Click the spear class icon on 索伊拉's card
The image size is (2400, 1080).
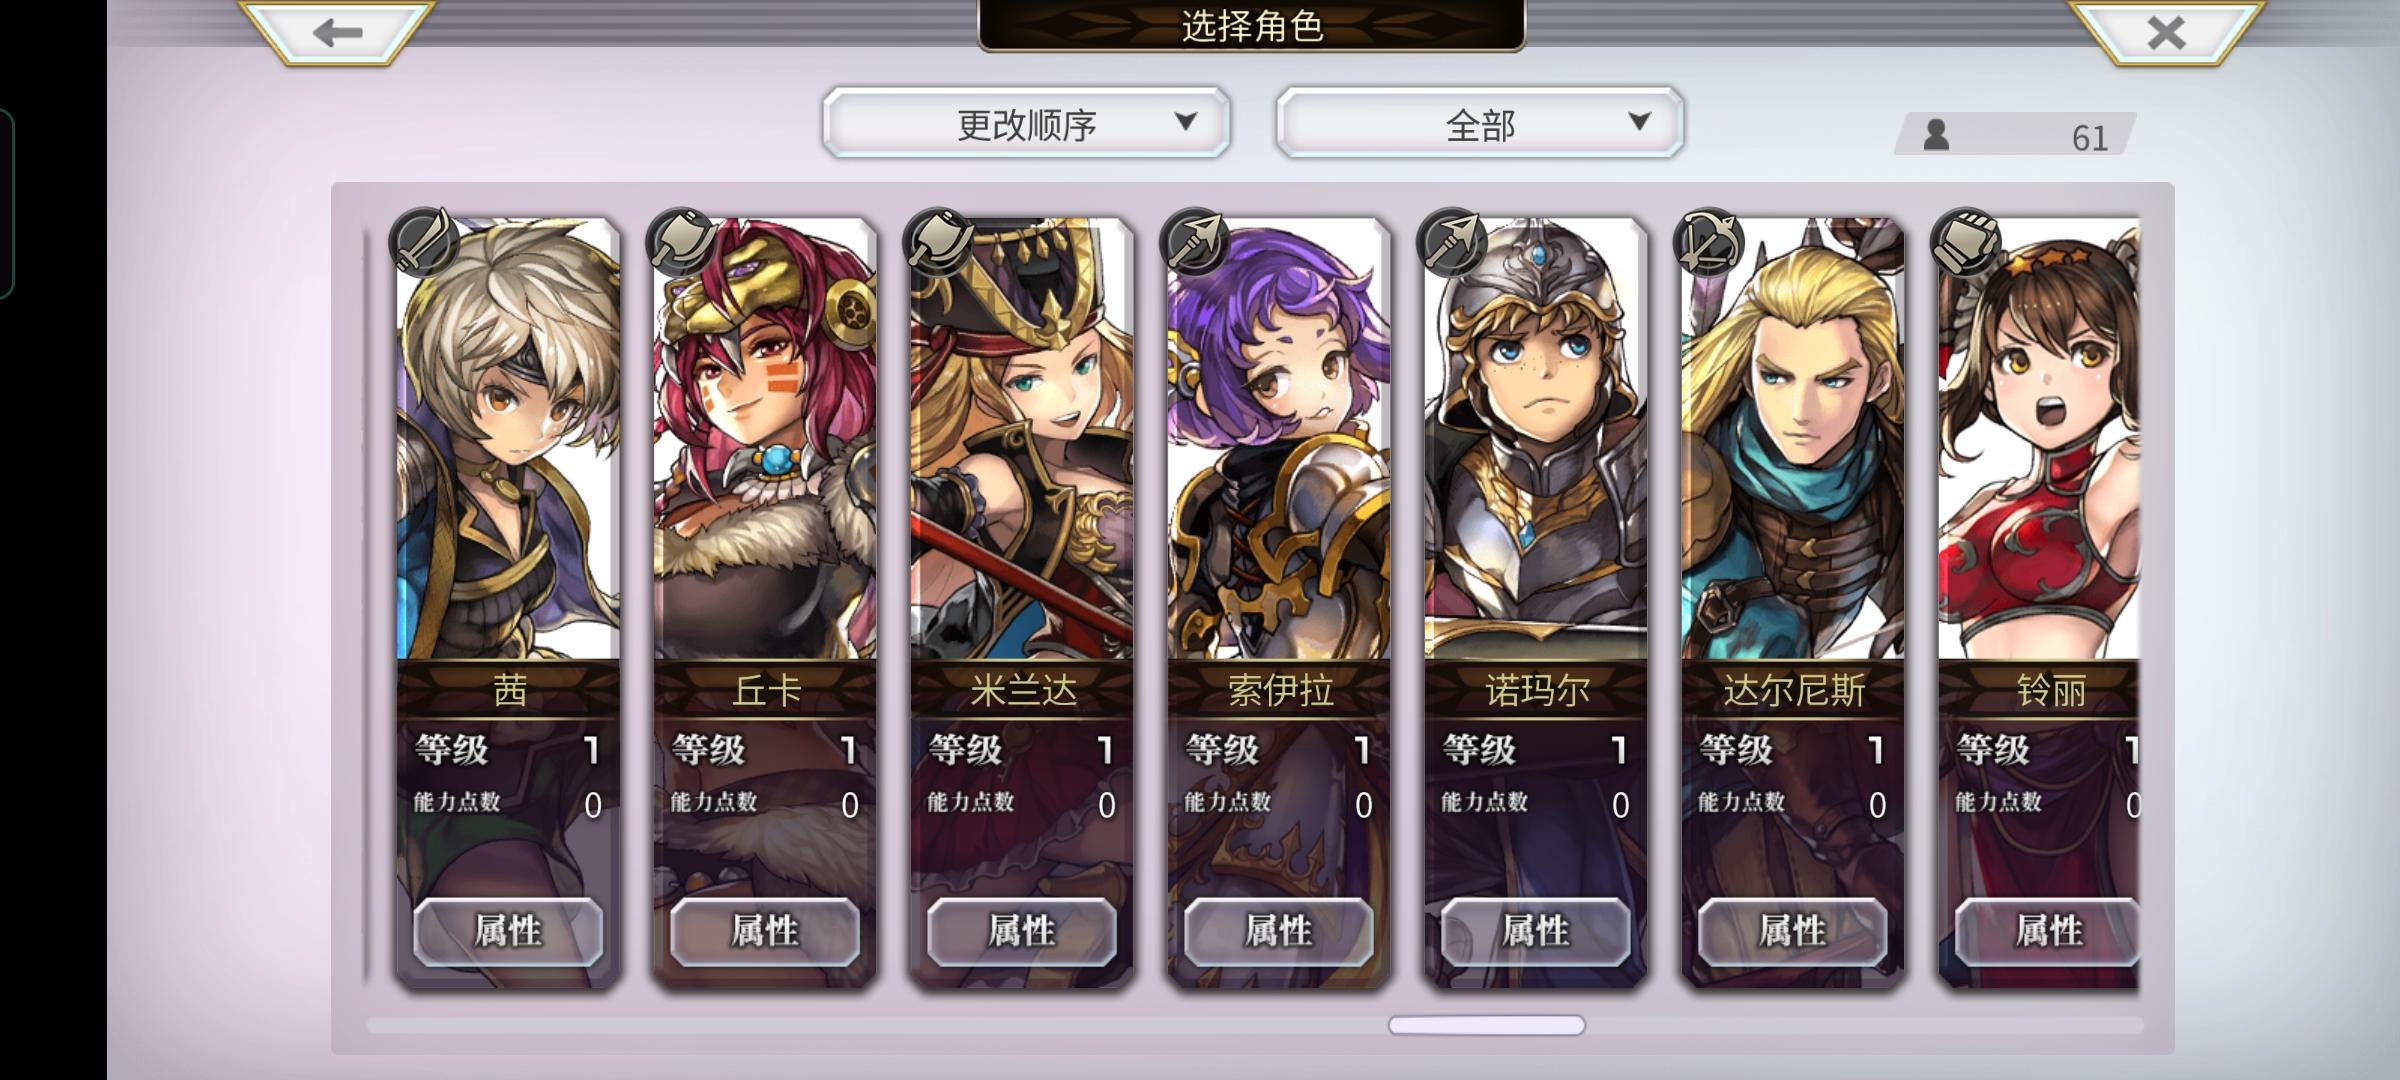click(1196, 242)
